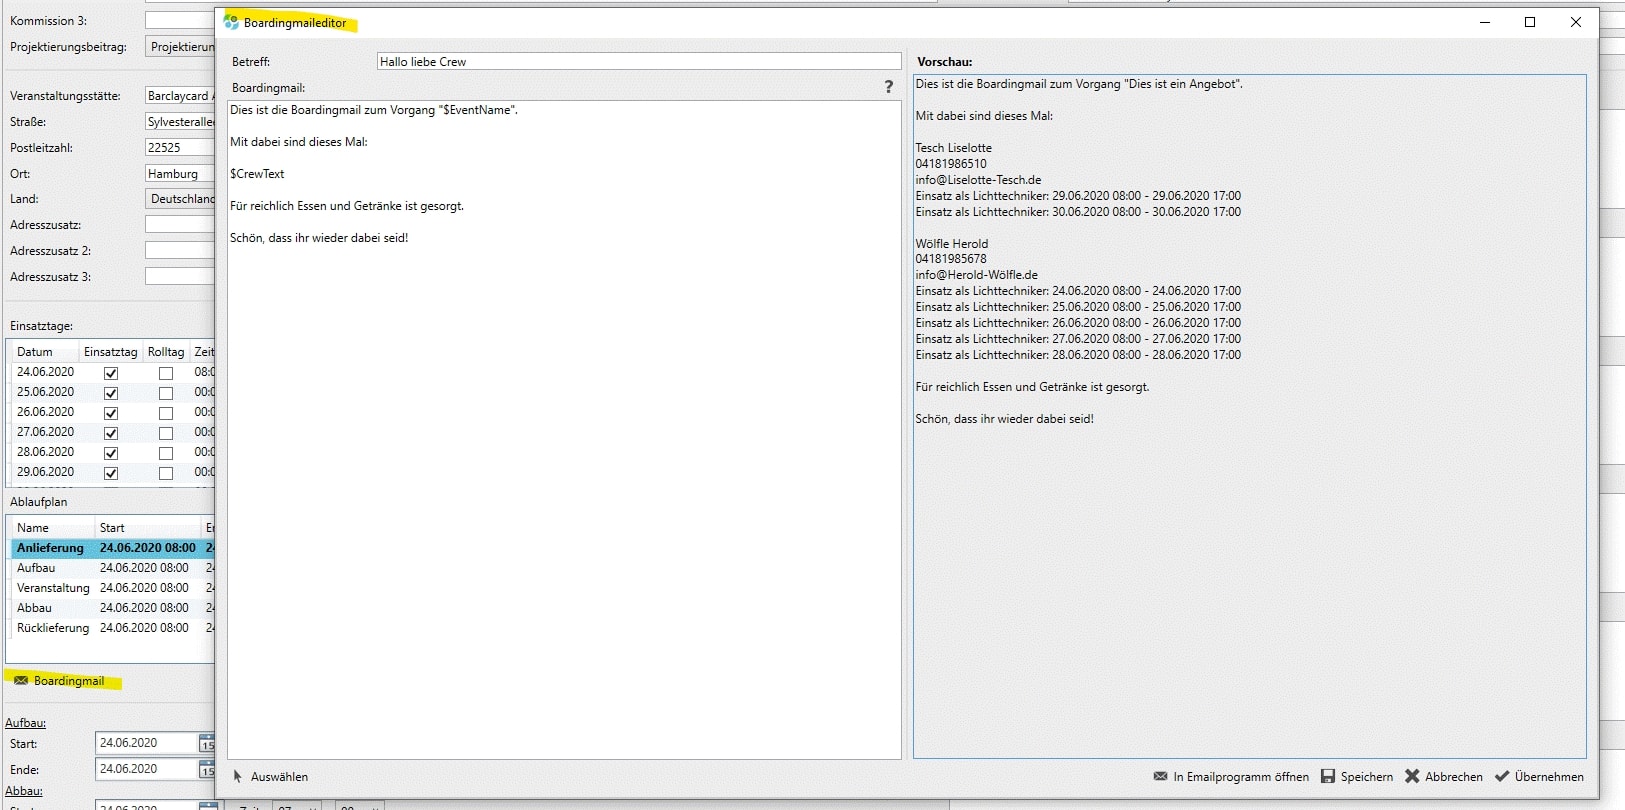Click the Vorschau preview pane

[x=1249, y=416]
